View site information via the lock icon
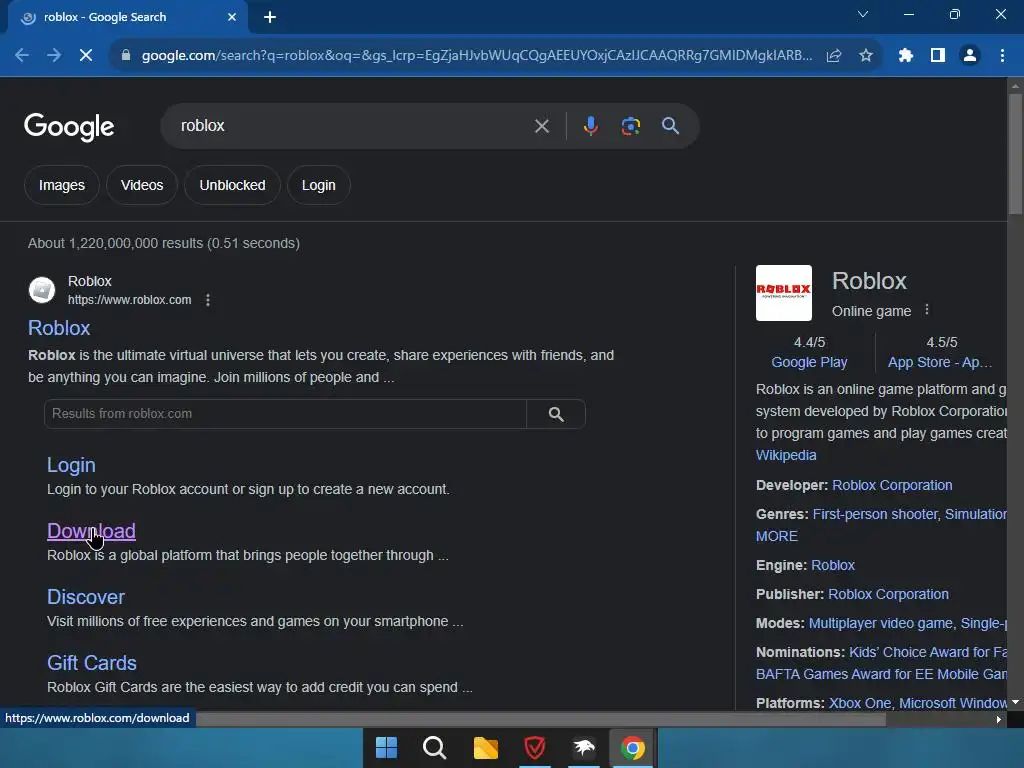Viewport: 1024px width, 768px height. point(126,56)
